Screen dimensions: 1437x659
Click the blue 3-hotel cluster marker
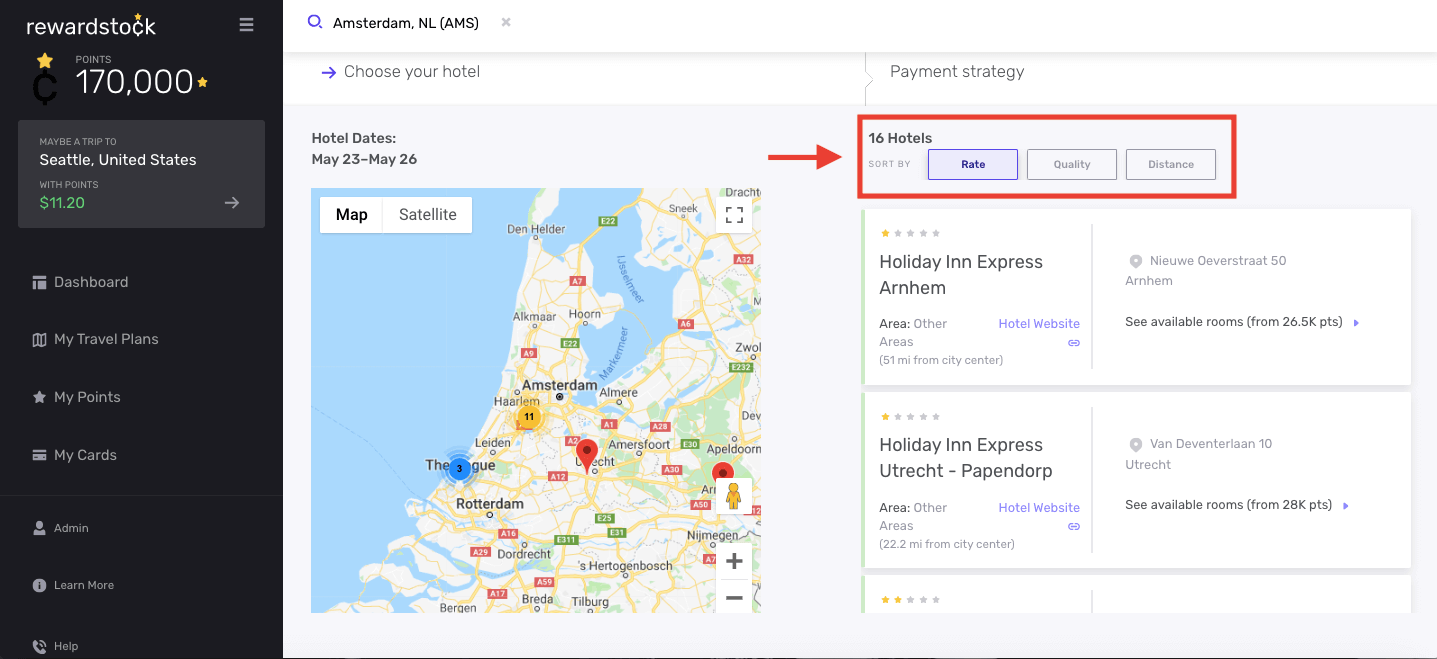459,467
